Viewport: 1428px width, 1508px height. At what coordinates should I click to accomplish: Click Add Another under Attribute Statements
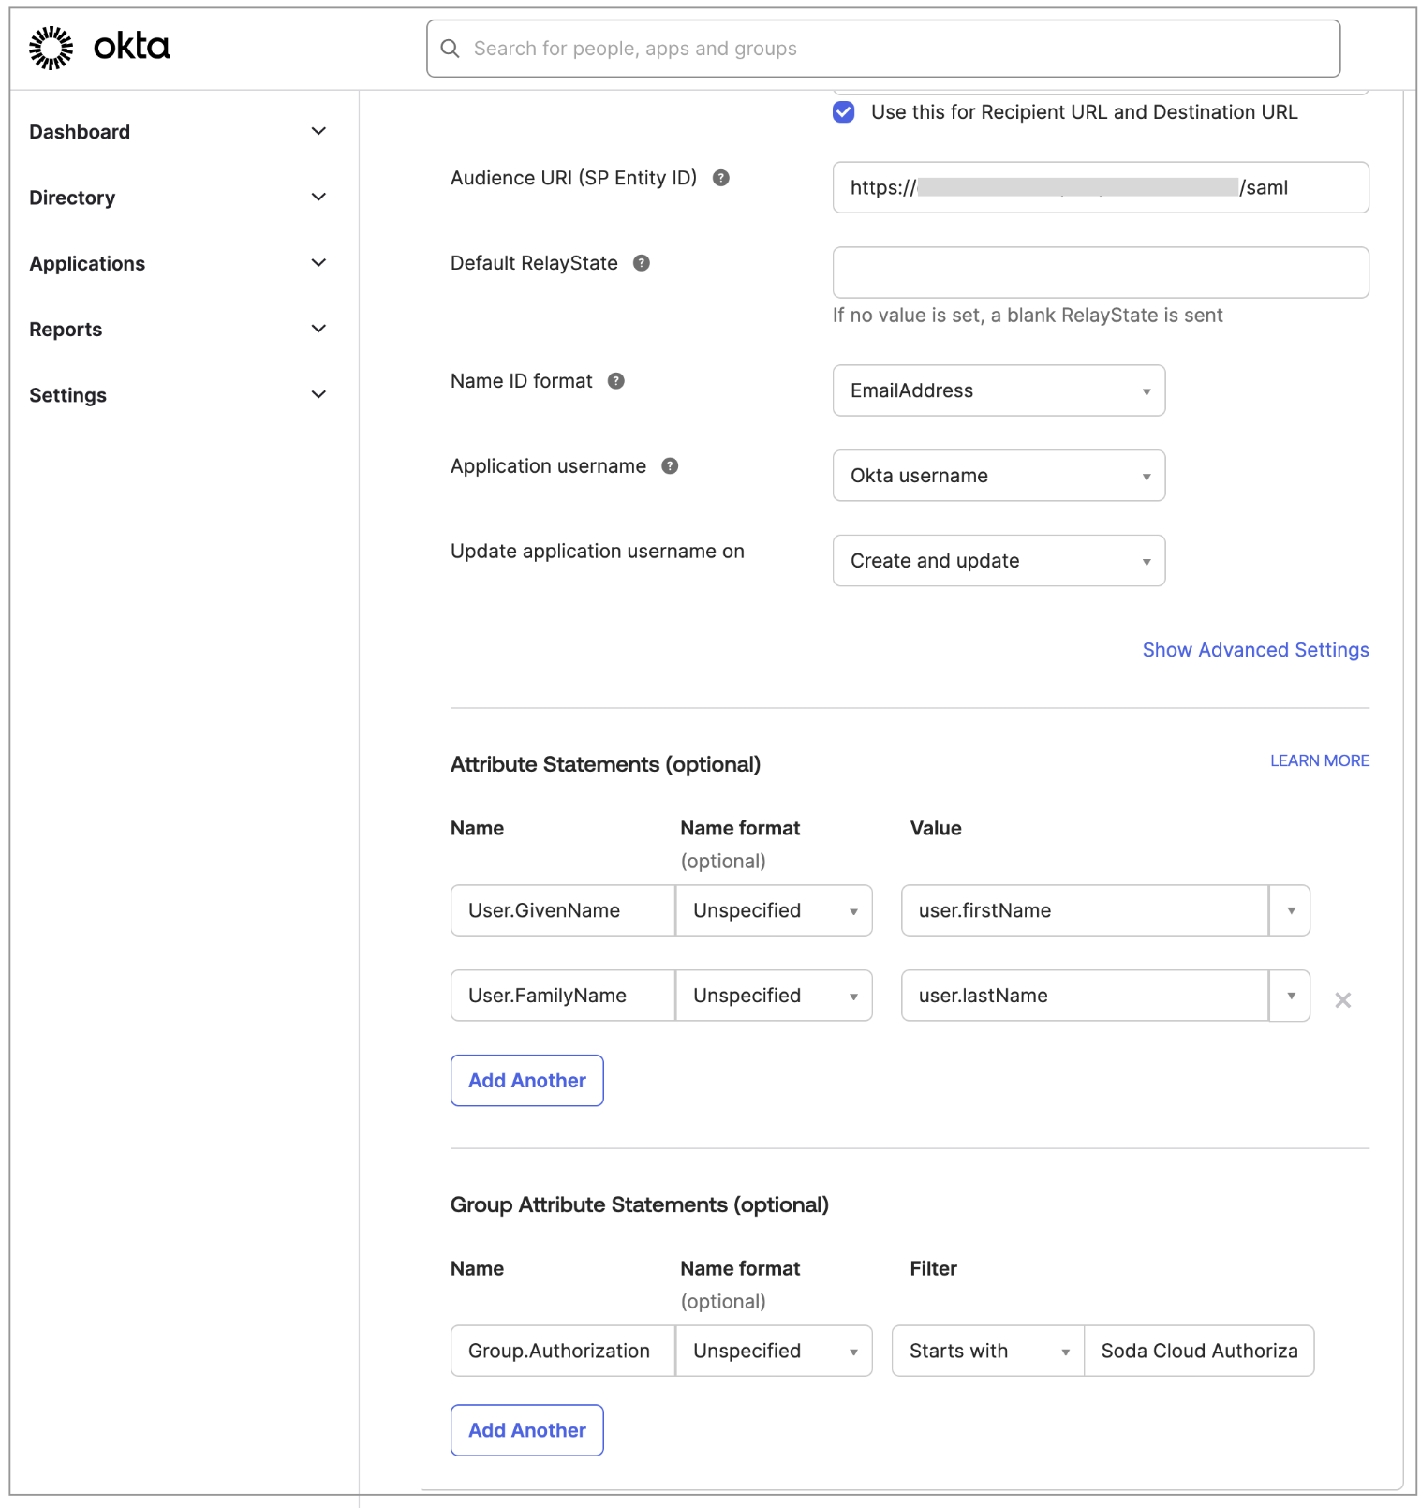tap(527, 1081)
